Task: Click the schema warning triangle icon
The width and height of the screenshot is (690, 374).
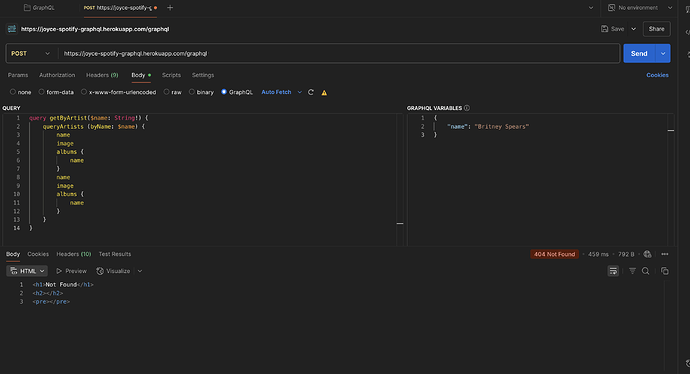Action: click(x=324, y=92)
